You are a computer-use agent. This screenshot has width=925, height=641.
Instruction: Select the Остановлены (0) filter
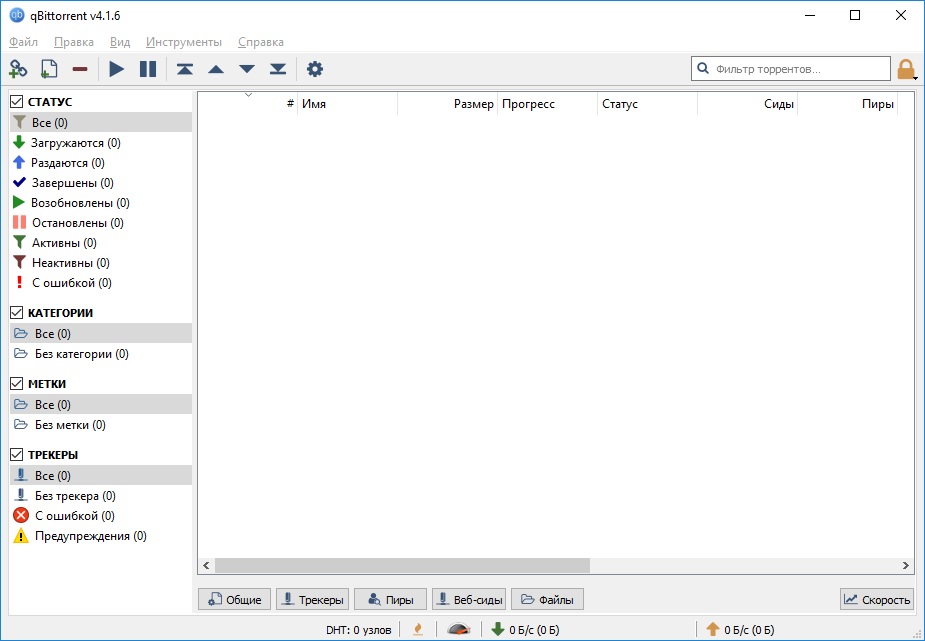point(101,223)
